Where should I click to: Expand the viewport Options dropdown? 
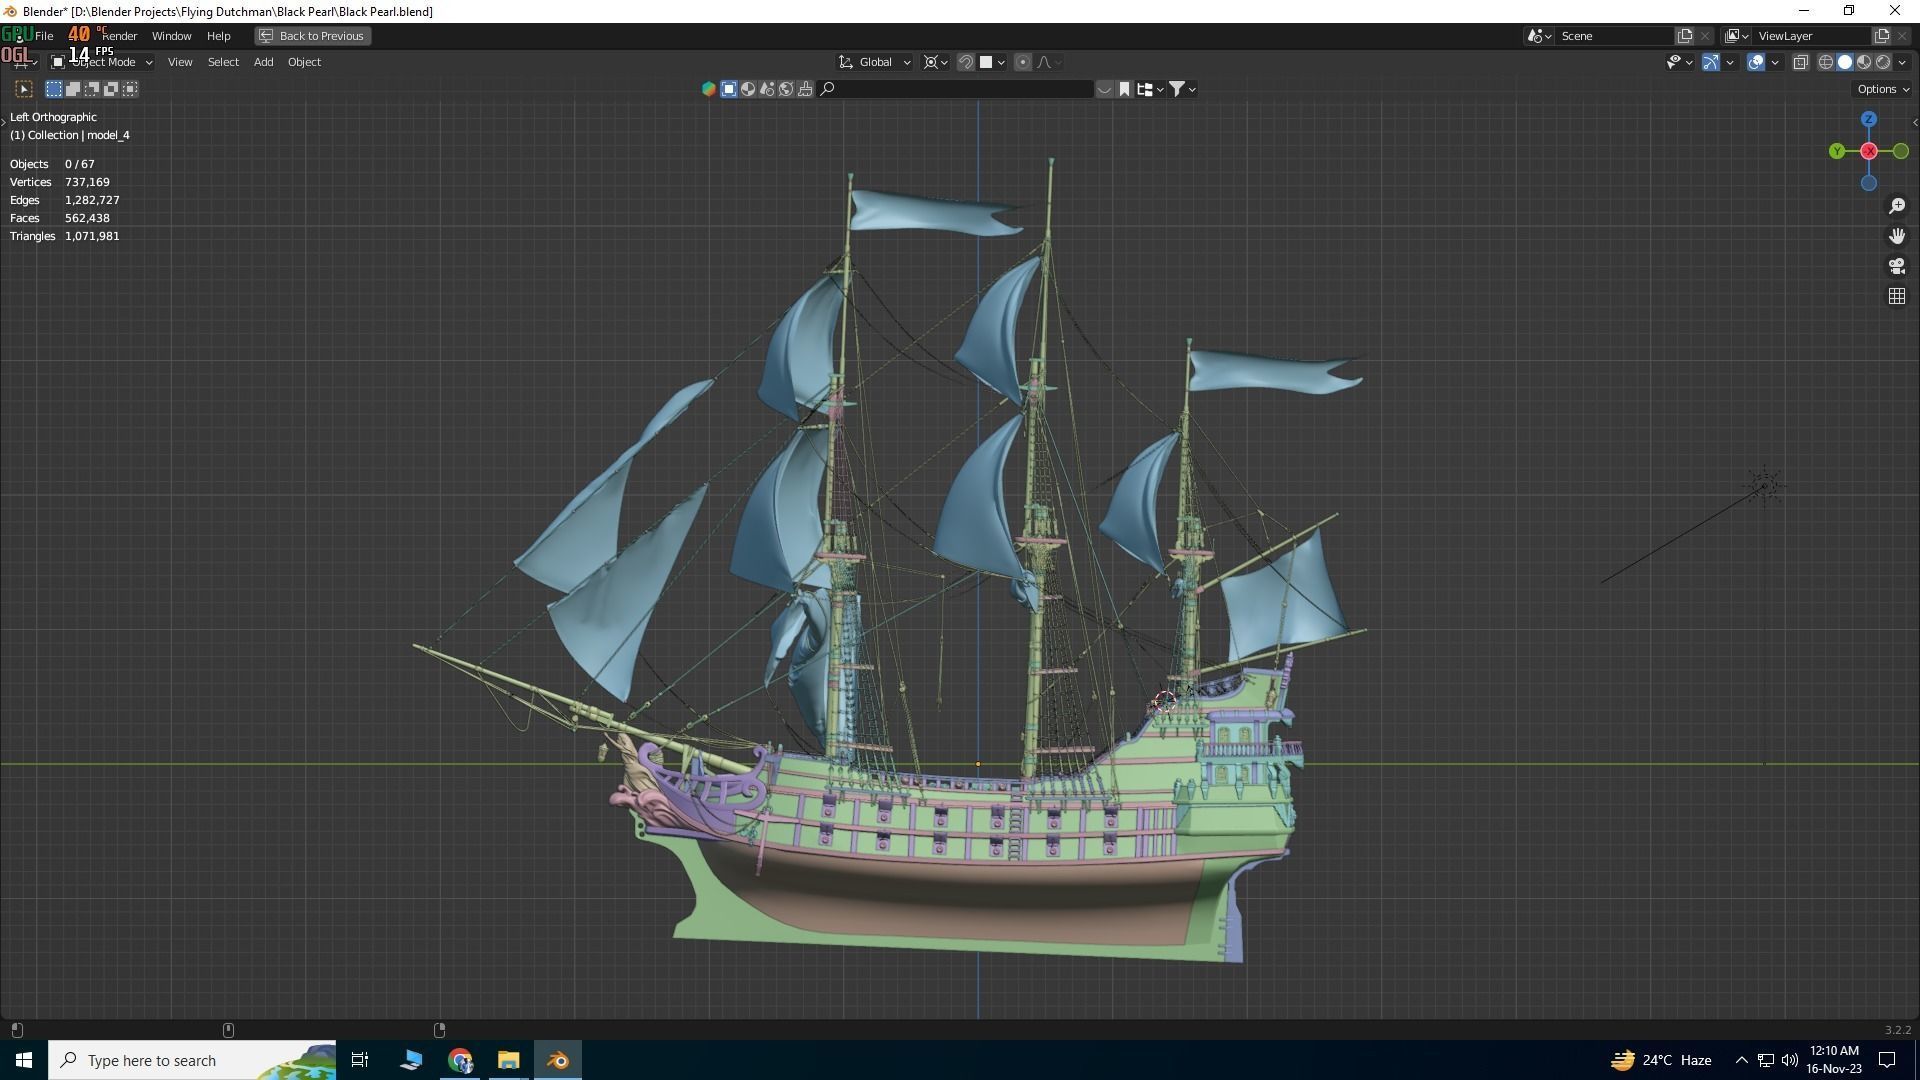tap(1883, 89)
